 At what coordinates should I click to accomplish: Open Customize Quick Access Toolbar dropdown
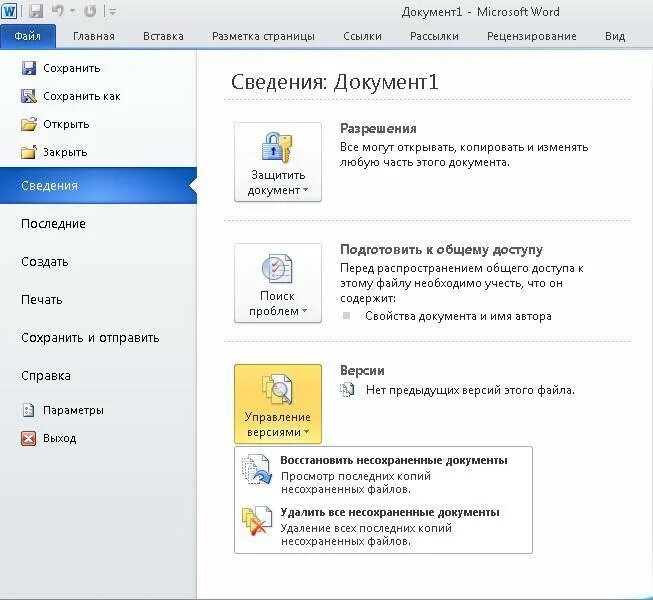(x=112, y=12)
